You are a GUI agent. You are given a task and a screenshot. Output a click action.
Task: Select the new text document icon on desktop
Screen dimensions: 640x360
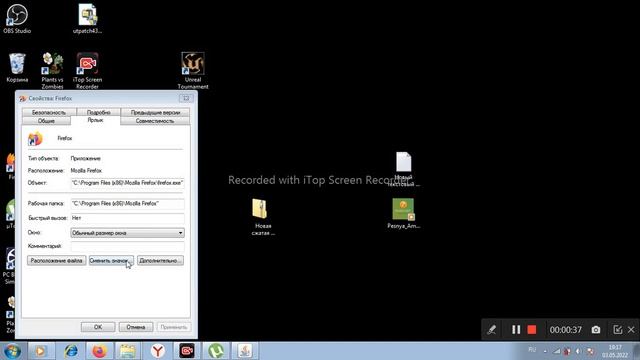pyautogui.click(x=403, y=169)
